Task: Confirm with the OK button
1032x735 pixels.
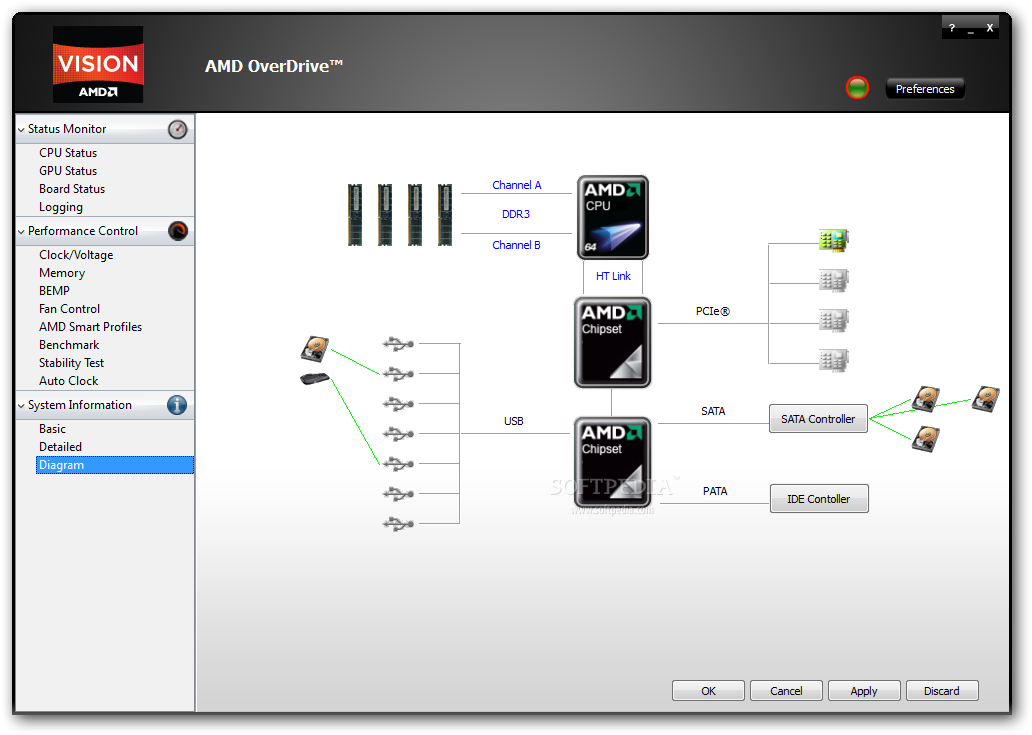Action: tap(708, 691)
